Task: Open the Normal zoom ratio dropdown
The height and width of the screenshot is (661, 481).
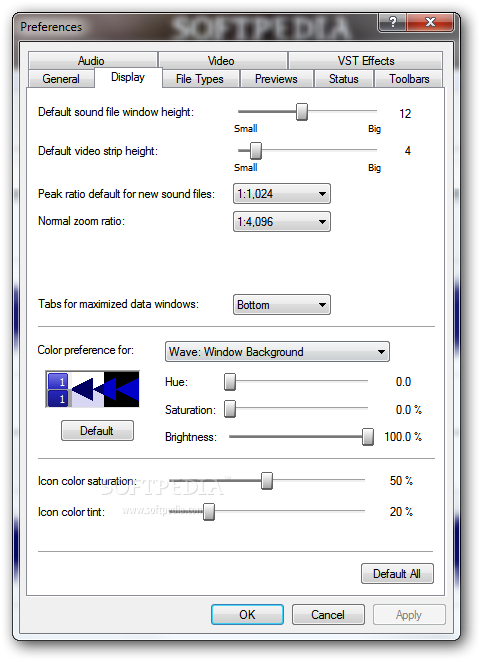Action: coord(282,222)
